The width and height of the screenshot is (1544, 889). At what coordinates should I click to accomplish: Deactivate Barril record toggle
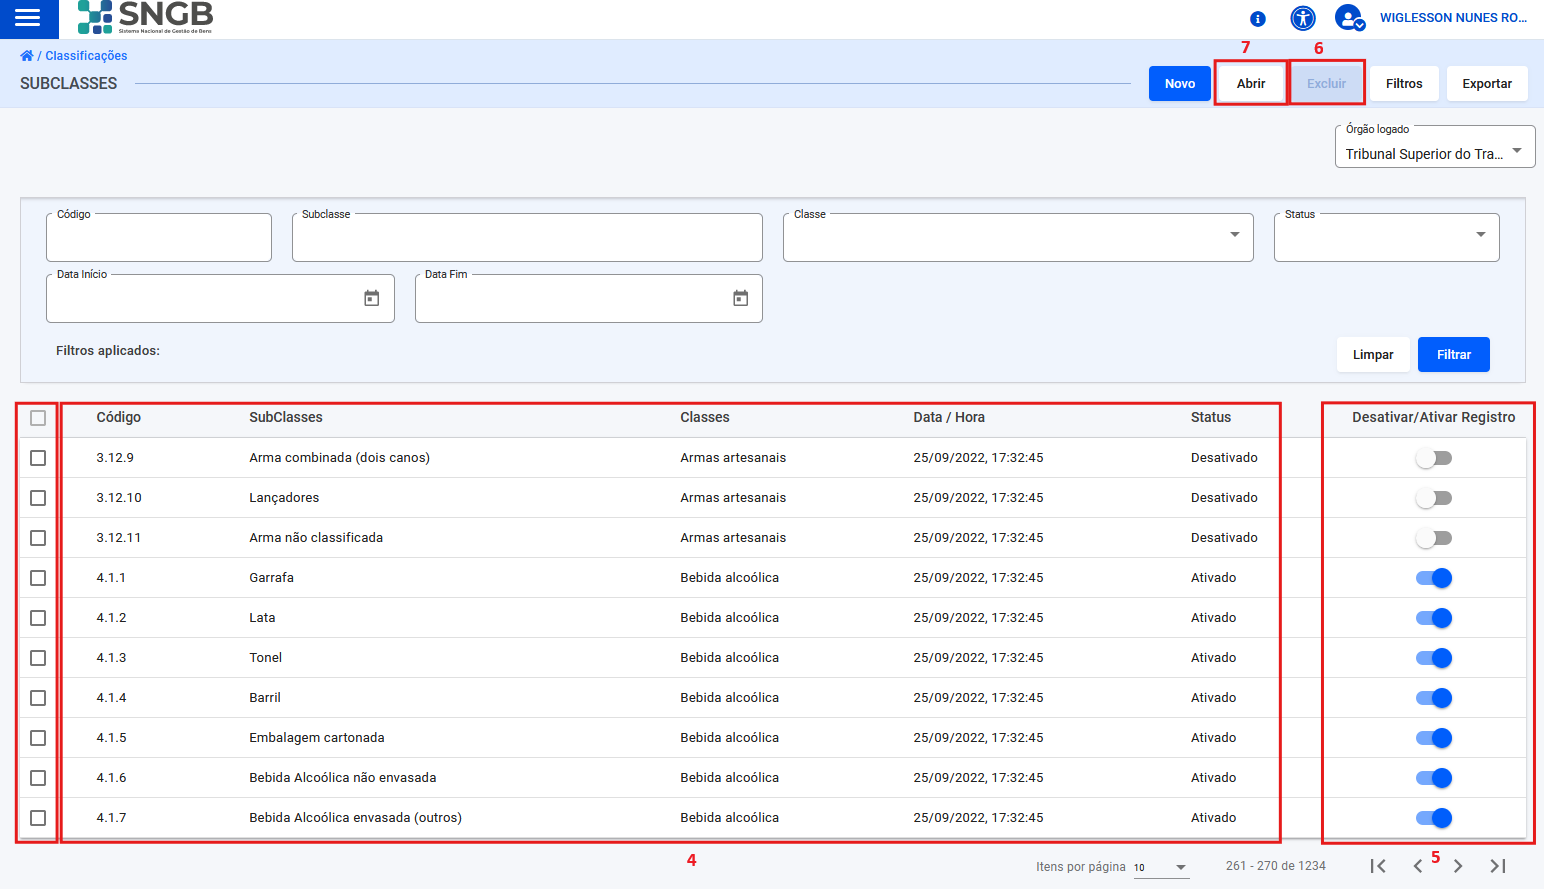[x=1434, y=698]
